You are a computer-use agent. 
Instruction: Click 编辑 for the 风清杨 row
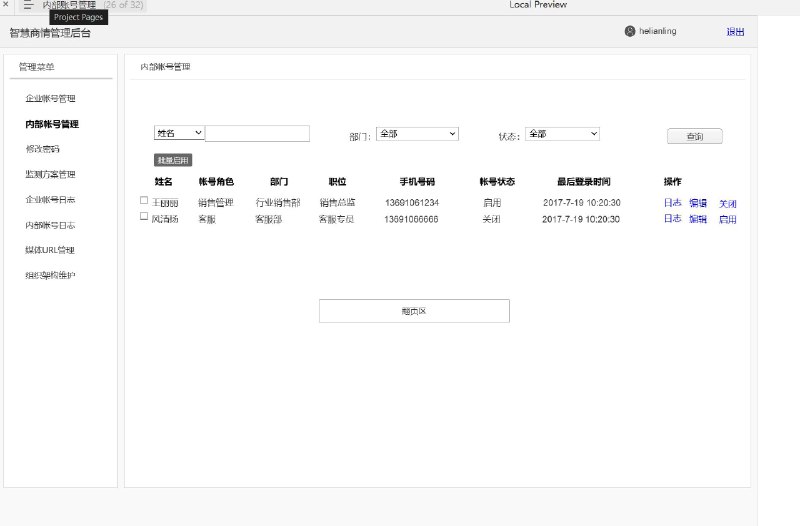point(698,219)
